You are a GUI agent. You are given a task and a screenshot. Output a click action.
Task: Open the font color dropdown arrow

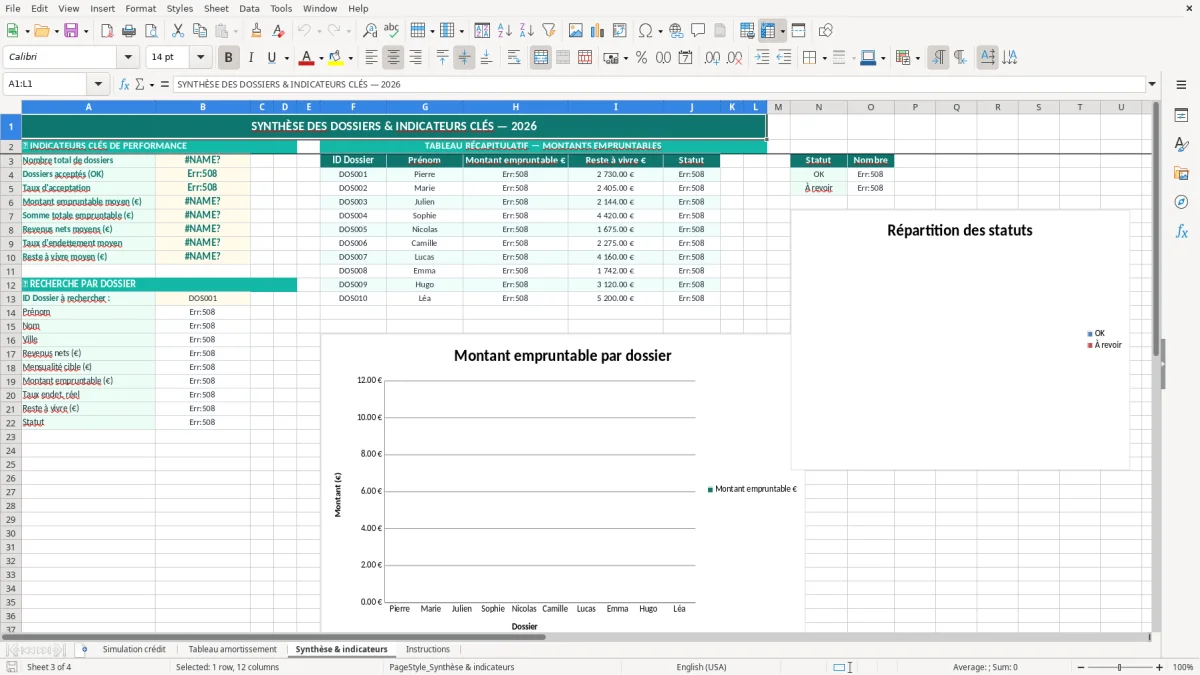321,58
